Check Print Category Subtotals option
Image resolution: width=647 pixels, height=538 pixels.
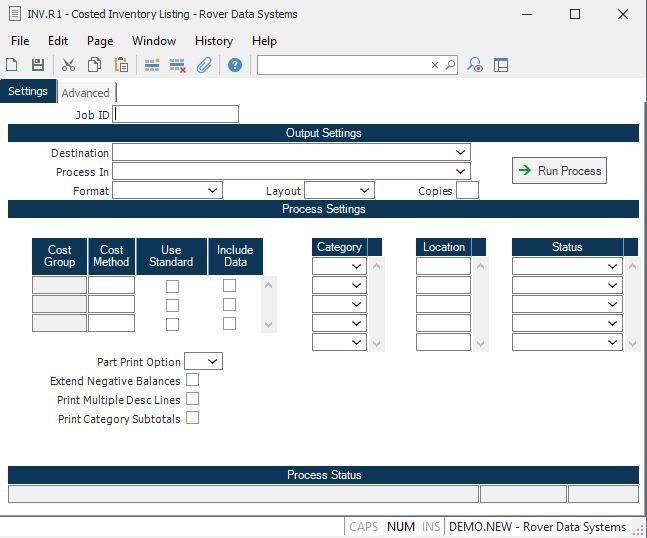pyautogui.click(x=193, y=418)
